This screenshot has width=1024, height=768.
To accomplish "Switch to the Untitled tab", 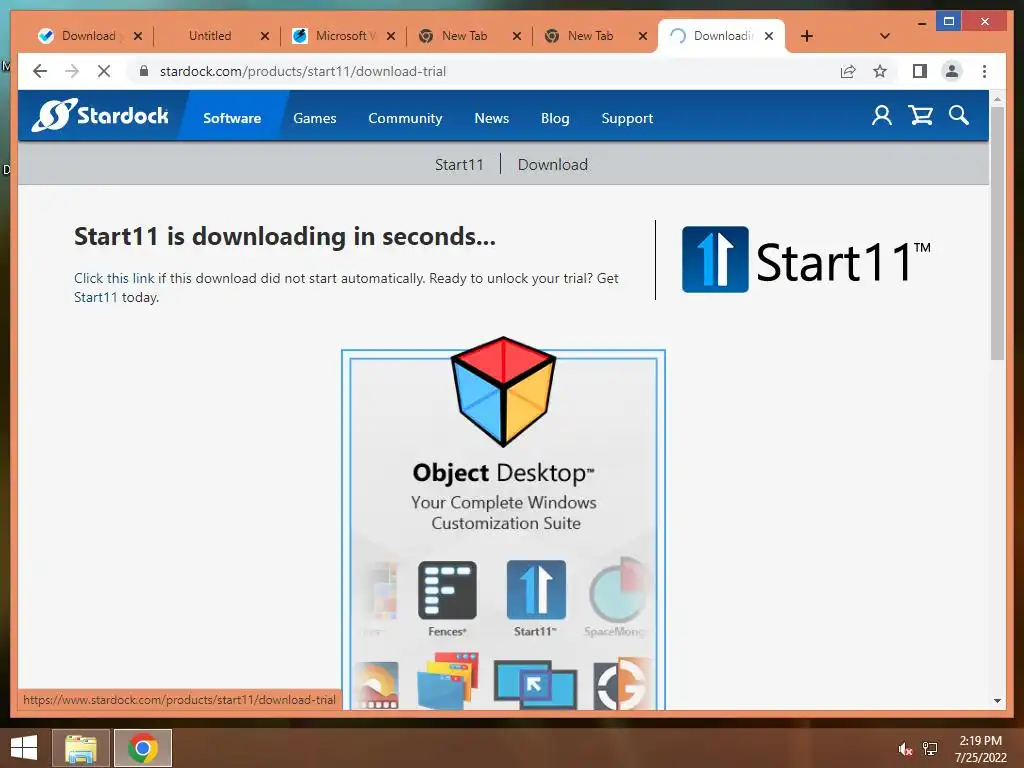I will click(209, 36).
